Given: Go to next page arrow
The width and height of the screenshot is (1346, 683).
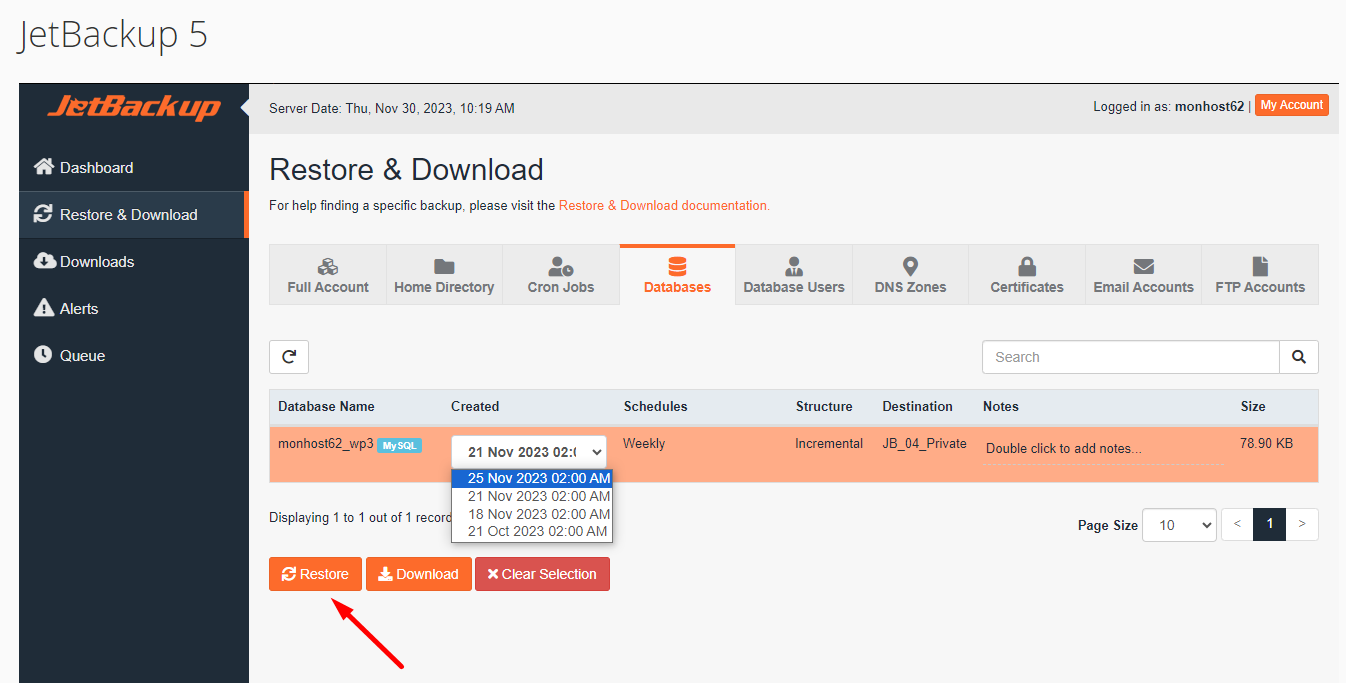Looking at the screenshot, I should [x=1302, y=524].
